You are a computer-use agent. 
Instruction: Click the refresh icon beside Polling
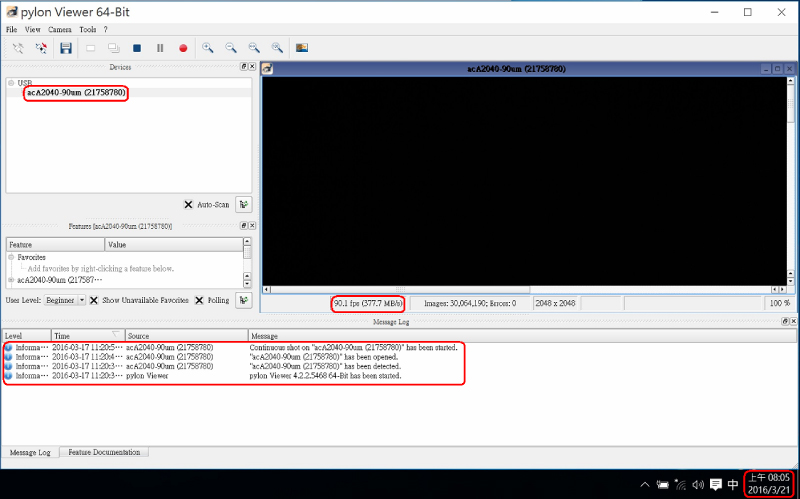[x=243, y=300]
